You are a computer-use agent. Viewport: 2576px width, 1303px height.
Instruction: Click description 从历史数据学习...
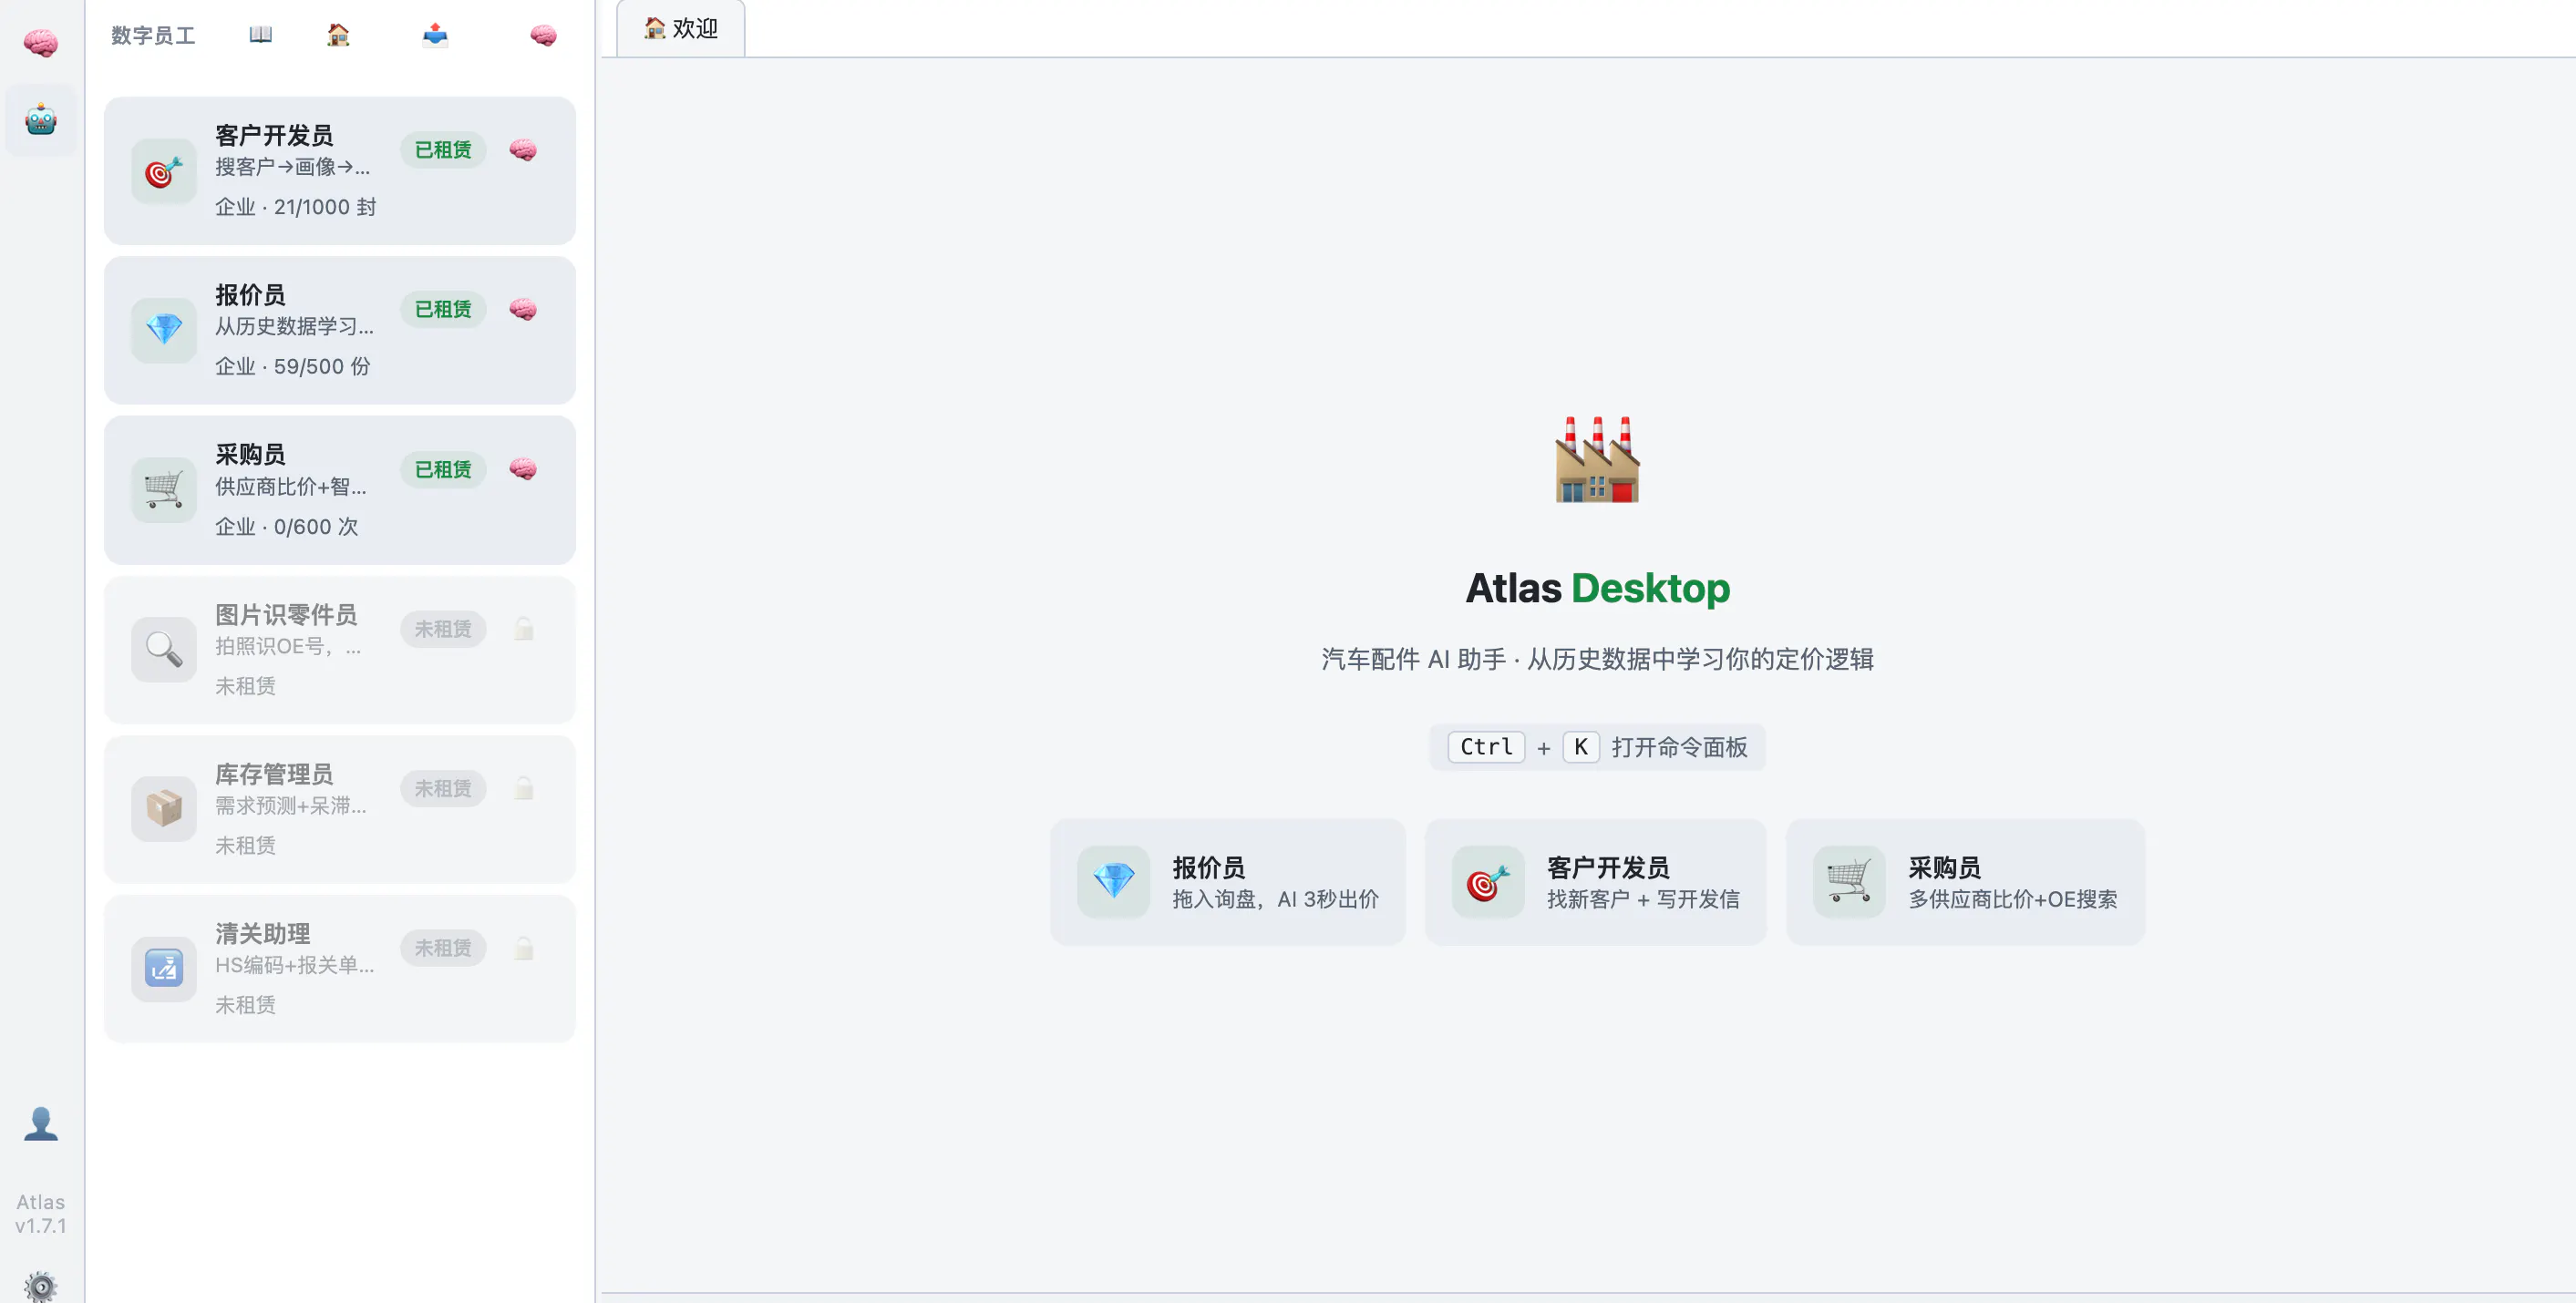coord(295,326)
